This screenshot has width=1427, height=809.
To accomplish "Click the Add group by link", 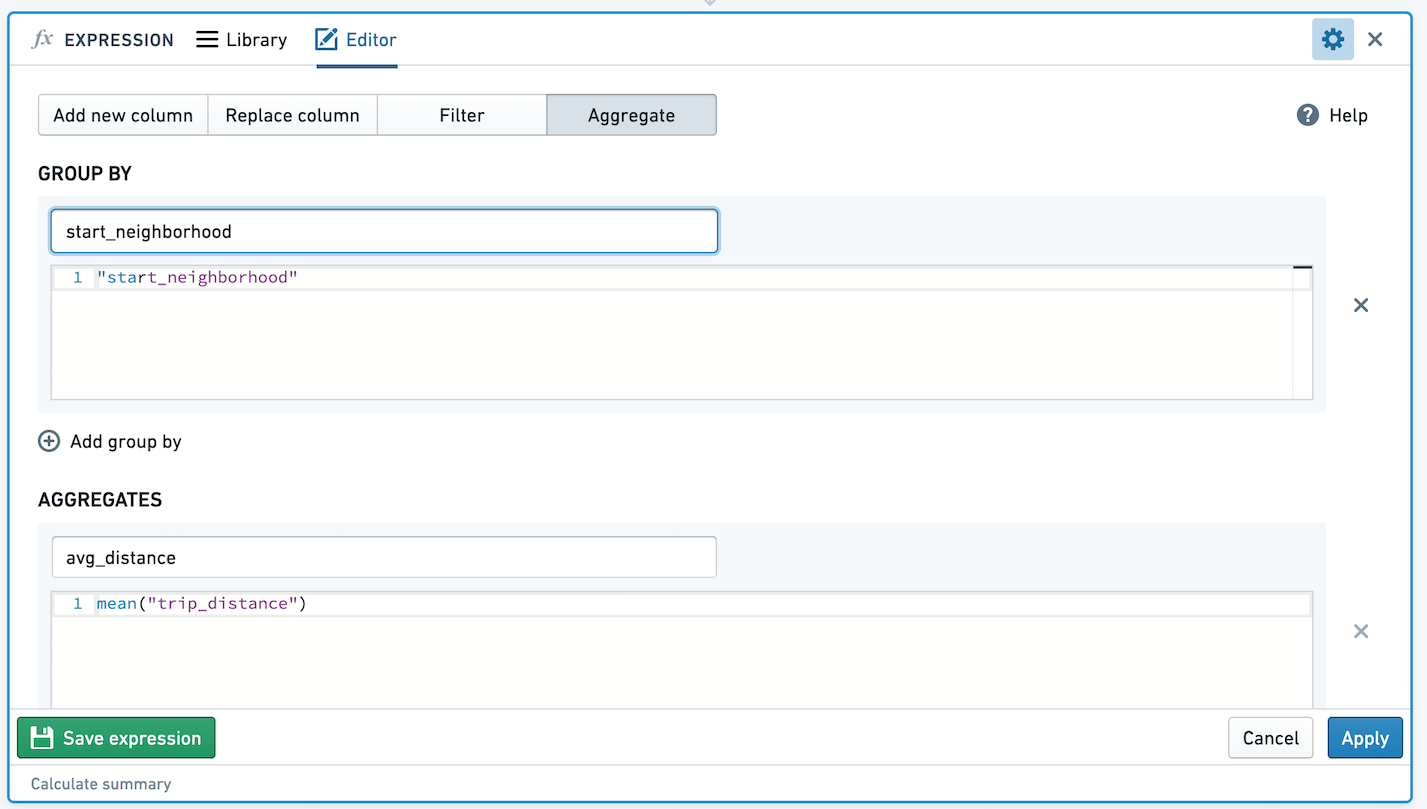I will click(x=126, y=441).
